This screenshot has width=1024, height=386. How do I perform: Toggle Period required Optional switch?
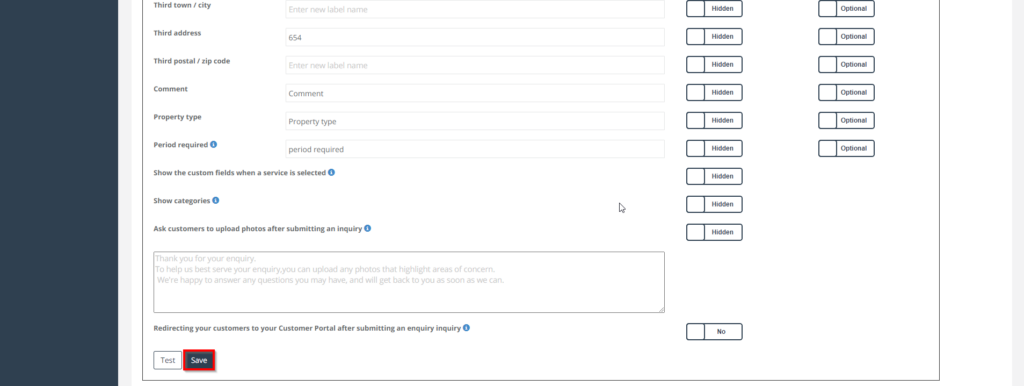tap(846, 148)
